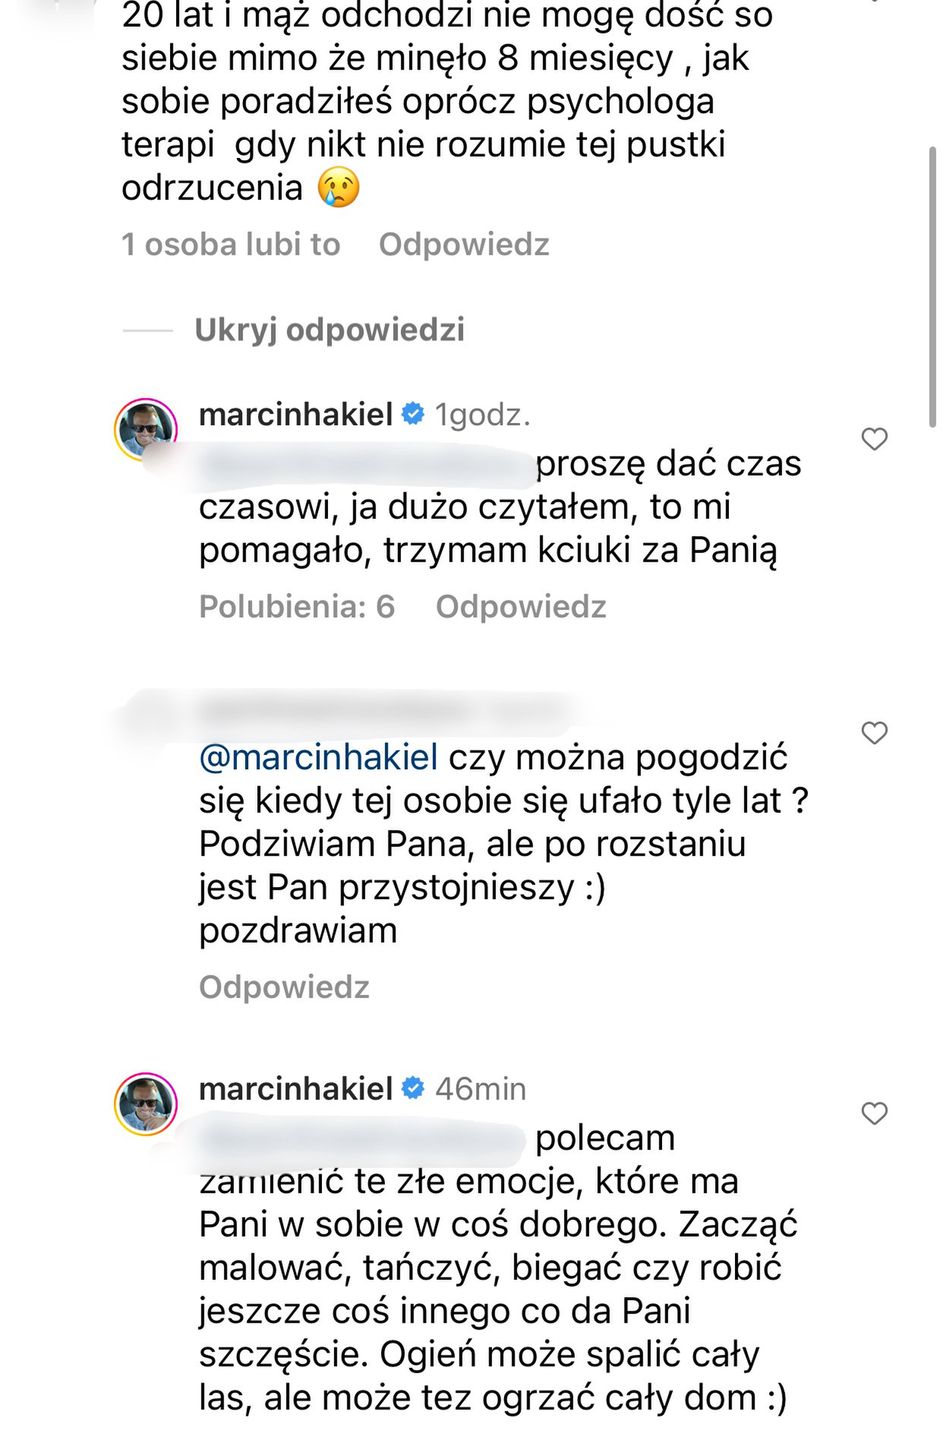Follow the blue @marcinhakiel mention link
Image resolution: width=943 pixels, height=1440 pixels.
coord(318,757)
